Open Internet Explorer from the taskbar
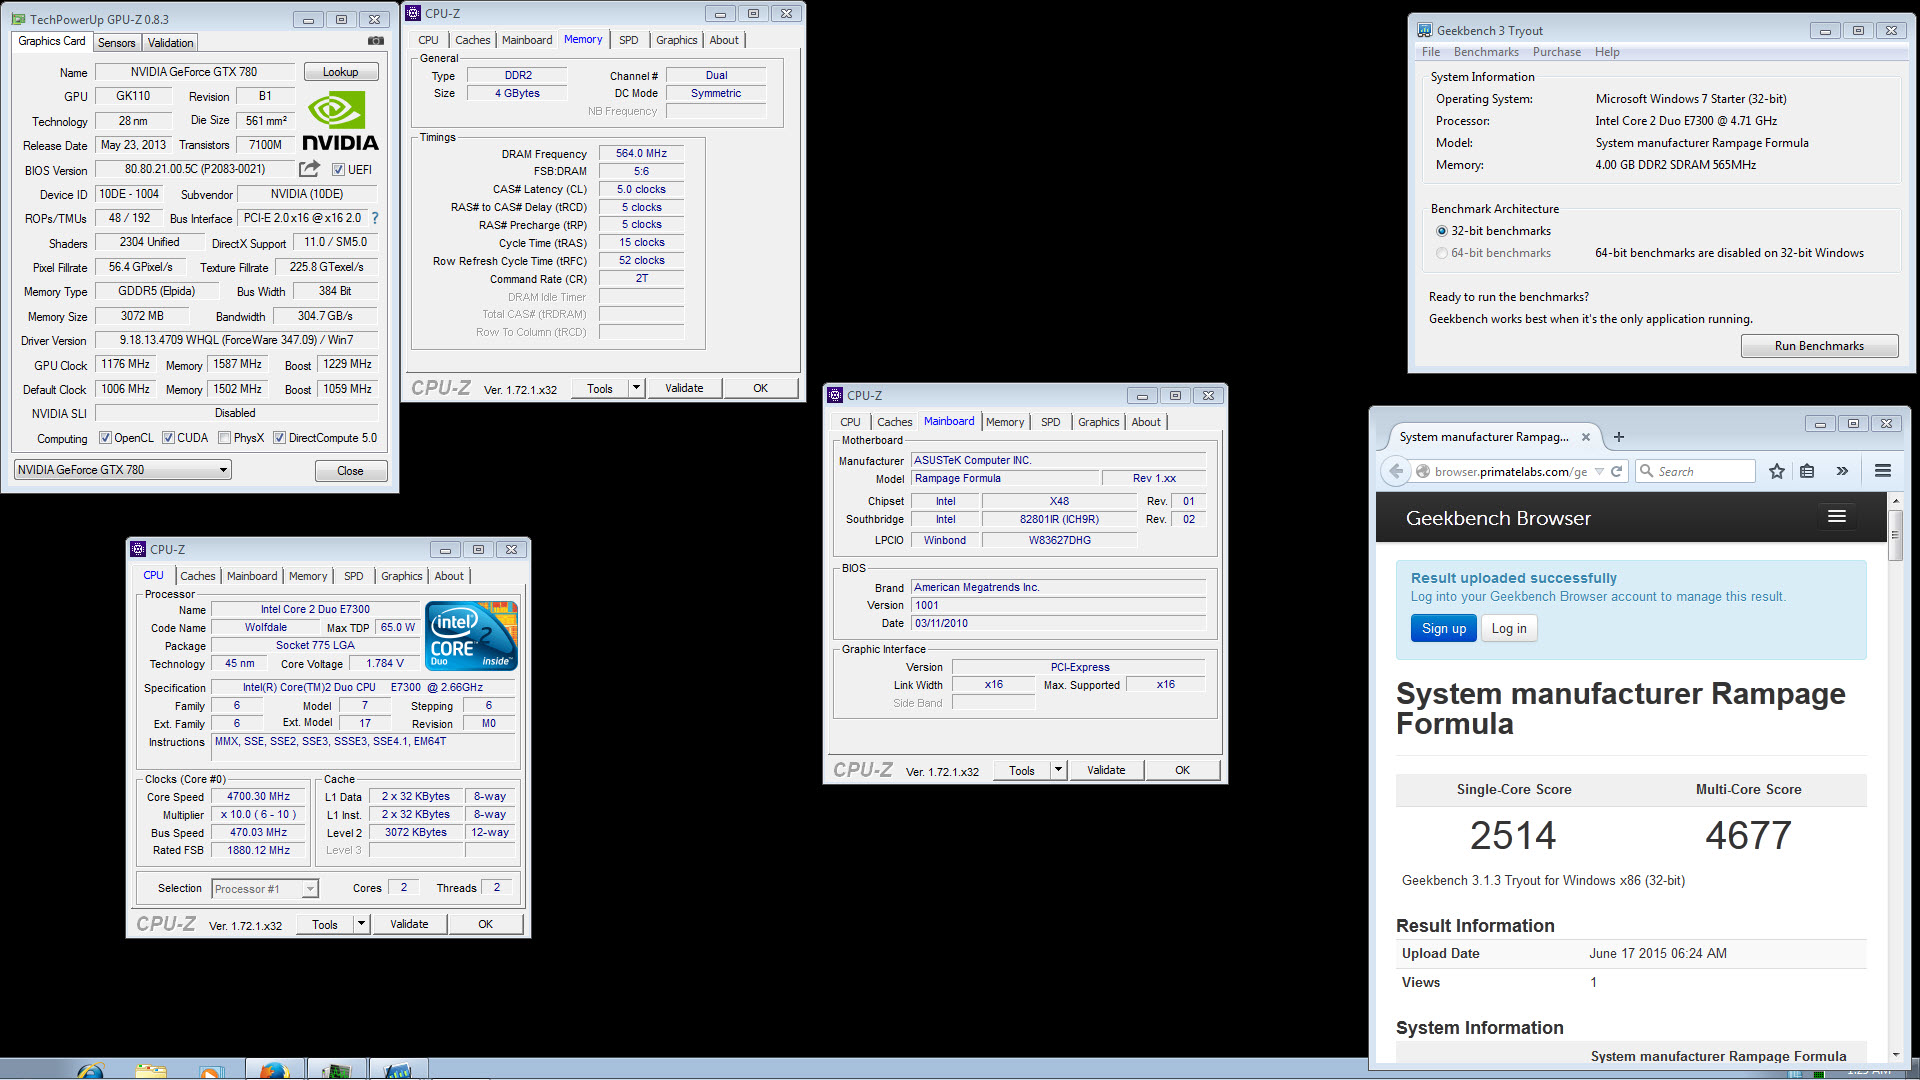This screenshot has height=1080, width=1920. tap(90, 1070)
